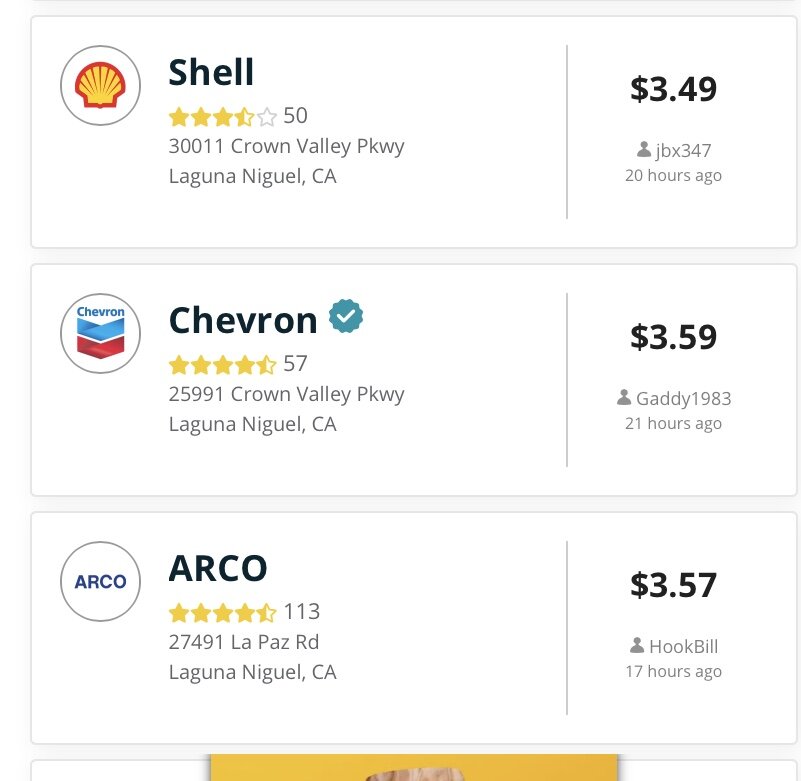Select the $3.49 Shell price
The width and height of the screenshot is (801, 781).
click(673, 89)
